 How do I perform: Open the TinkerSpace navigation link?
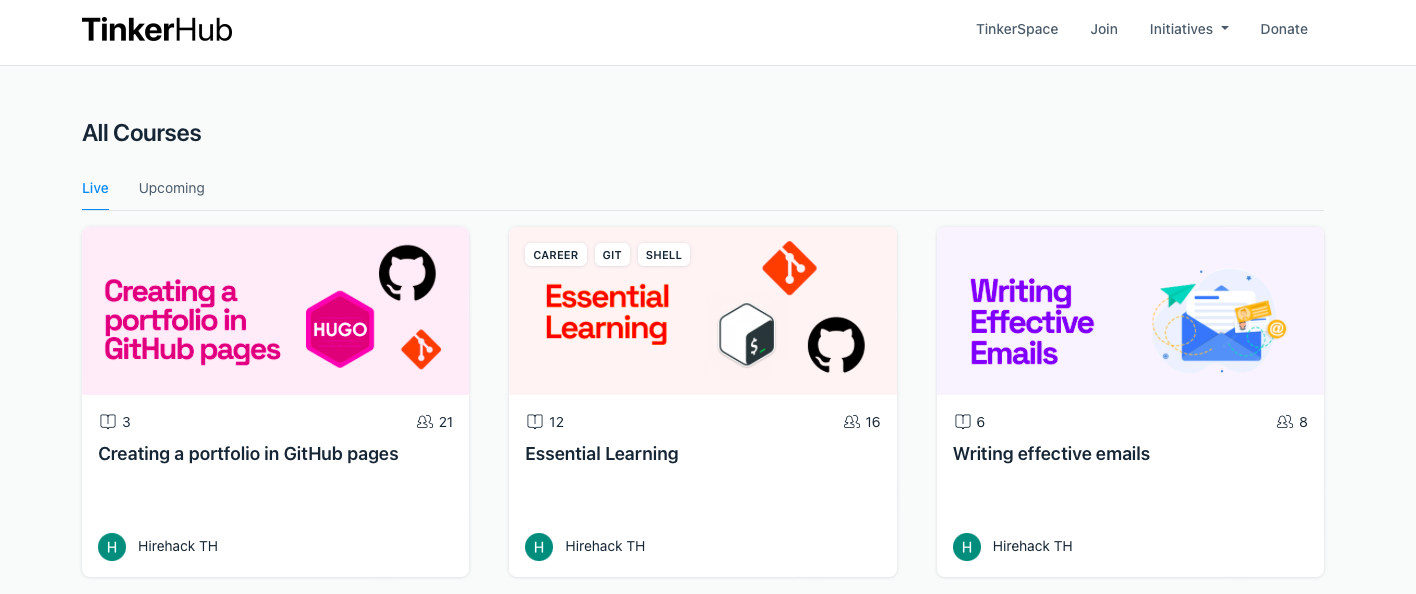(x=1017, y=29)
